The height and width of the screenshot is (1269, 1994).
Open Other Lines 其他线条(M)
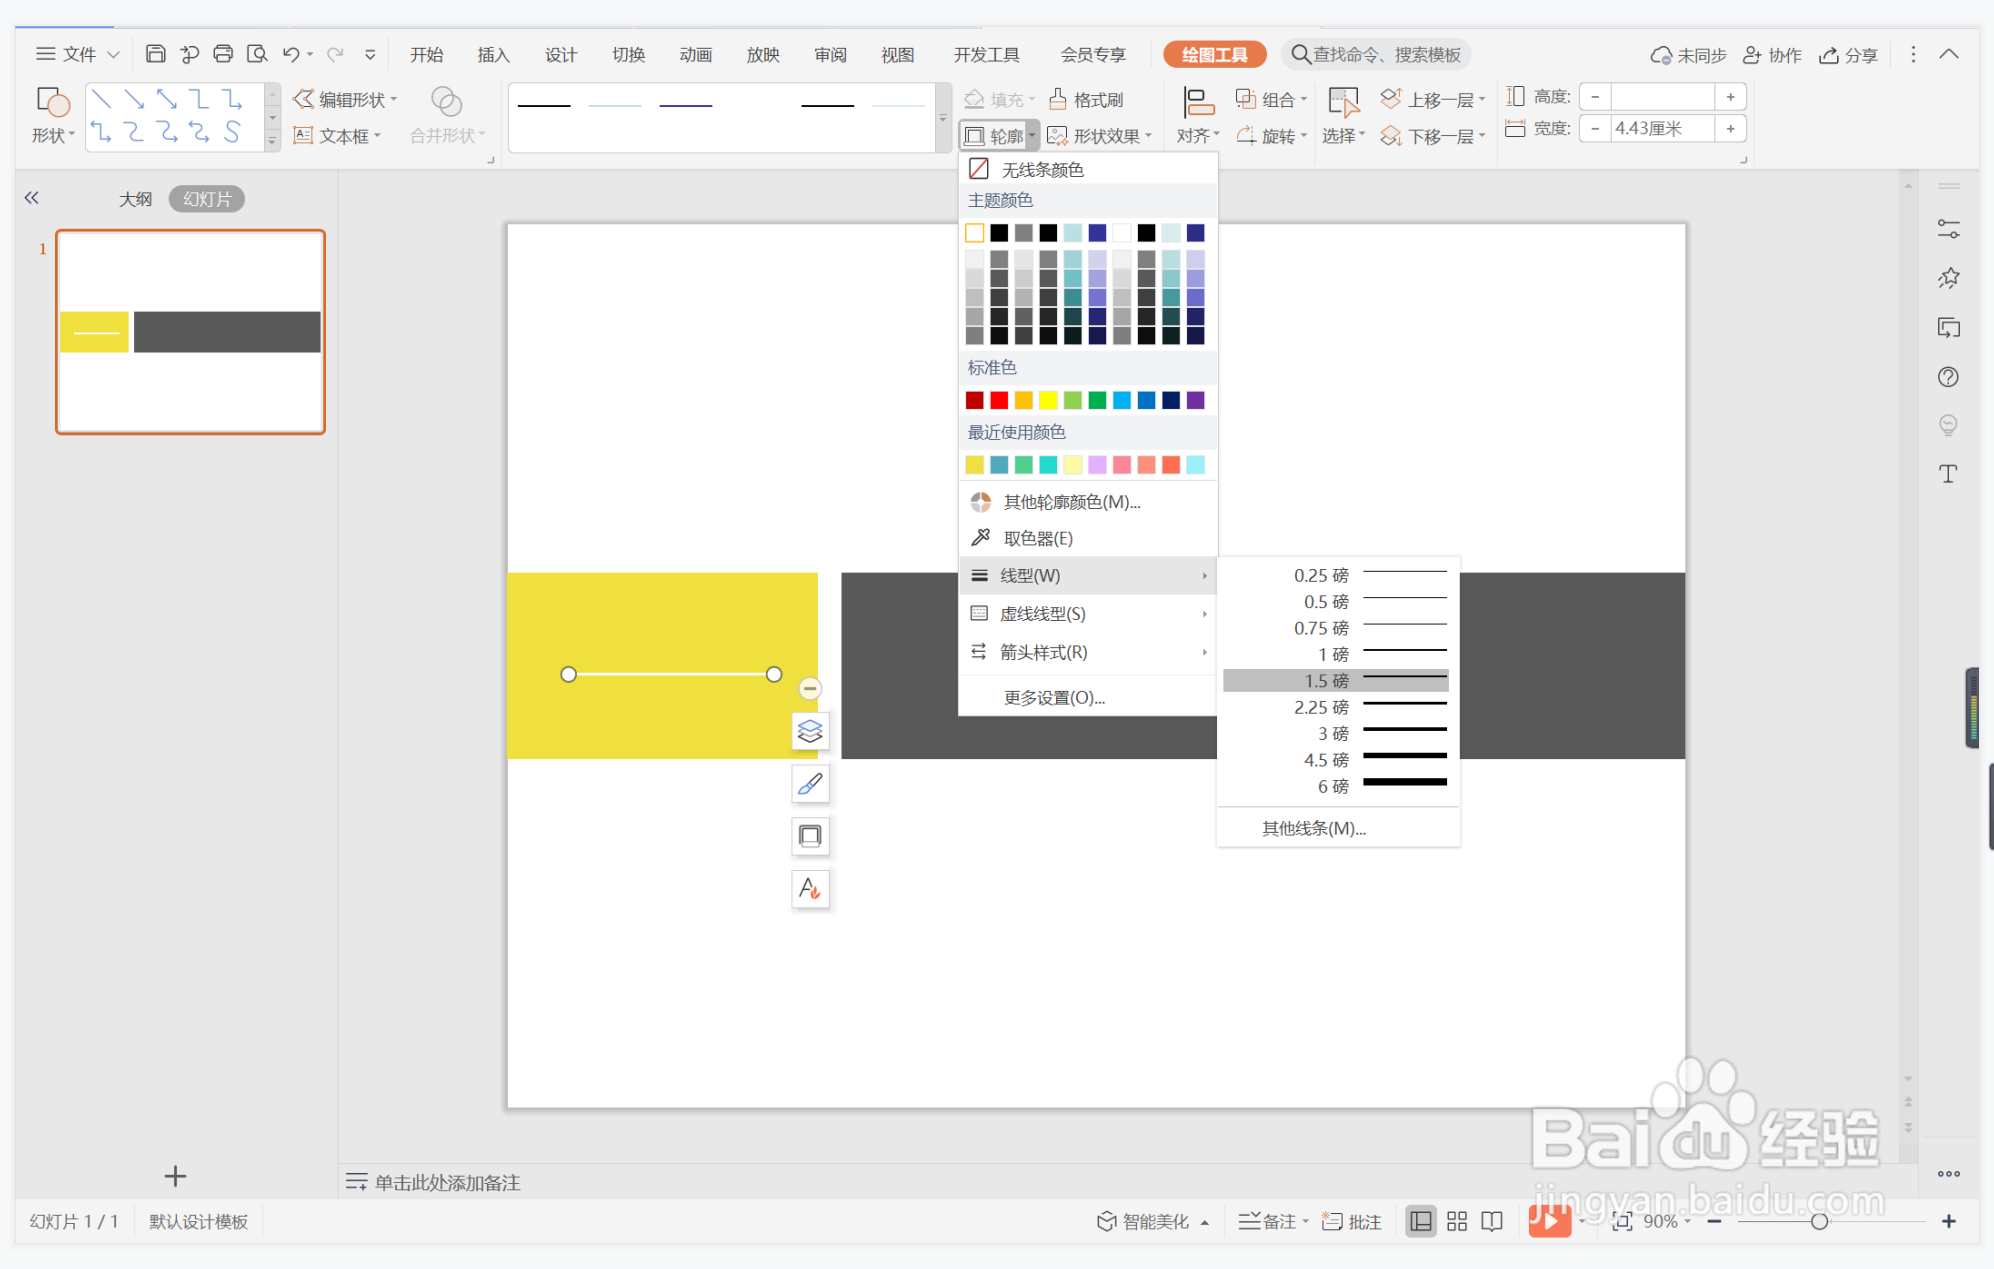click(1338, 828)
